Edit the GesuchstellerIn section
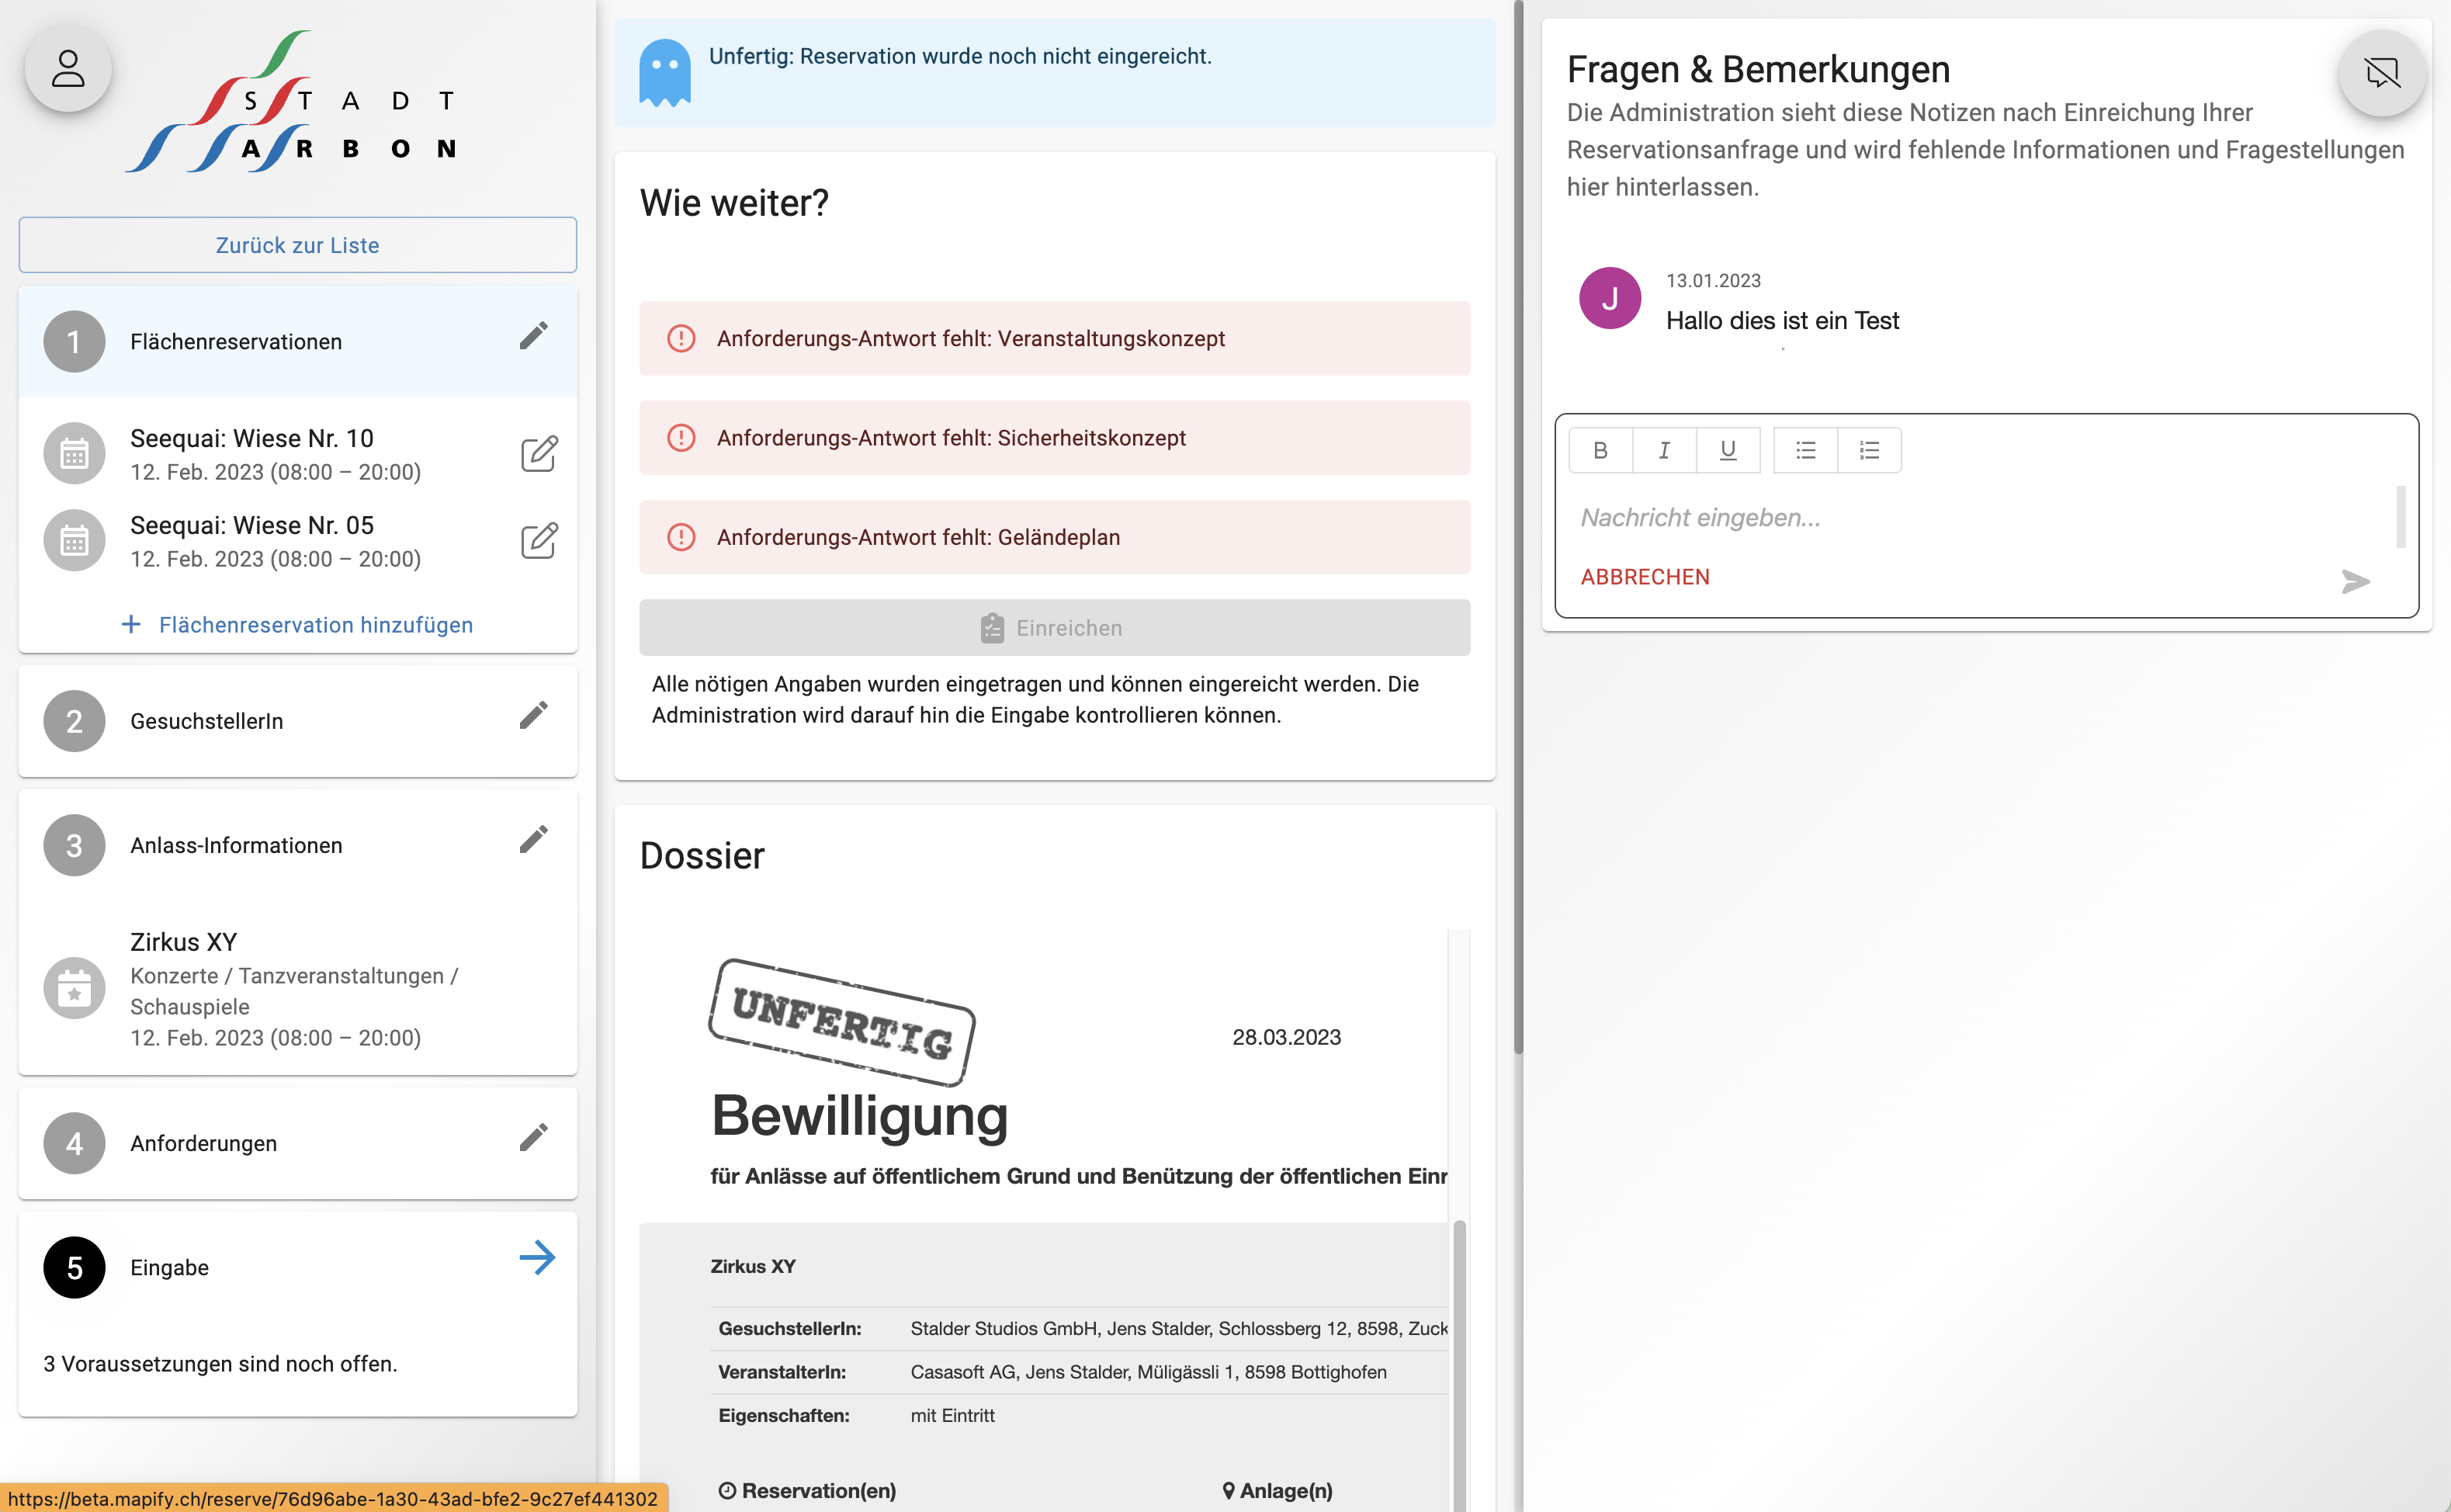The width and height of the screenshot is (2451, 1512). point(535,715)
